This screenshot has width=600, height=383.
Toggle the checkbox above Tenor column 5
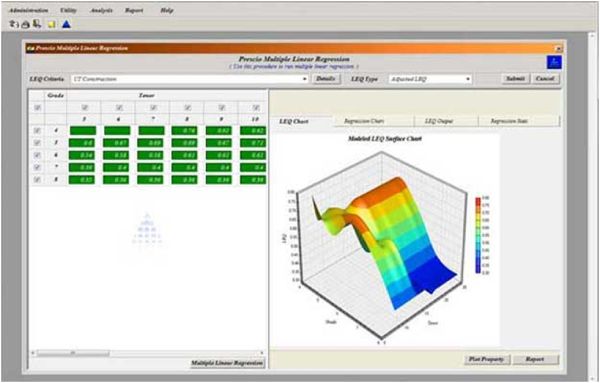pos(85,108)
